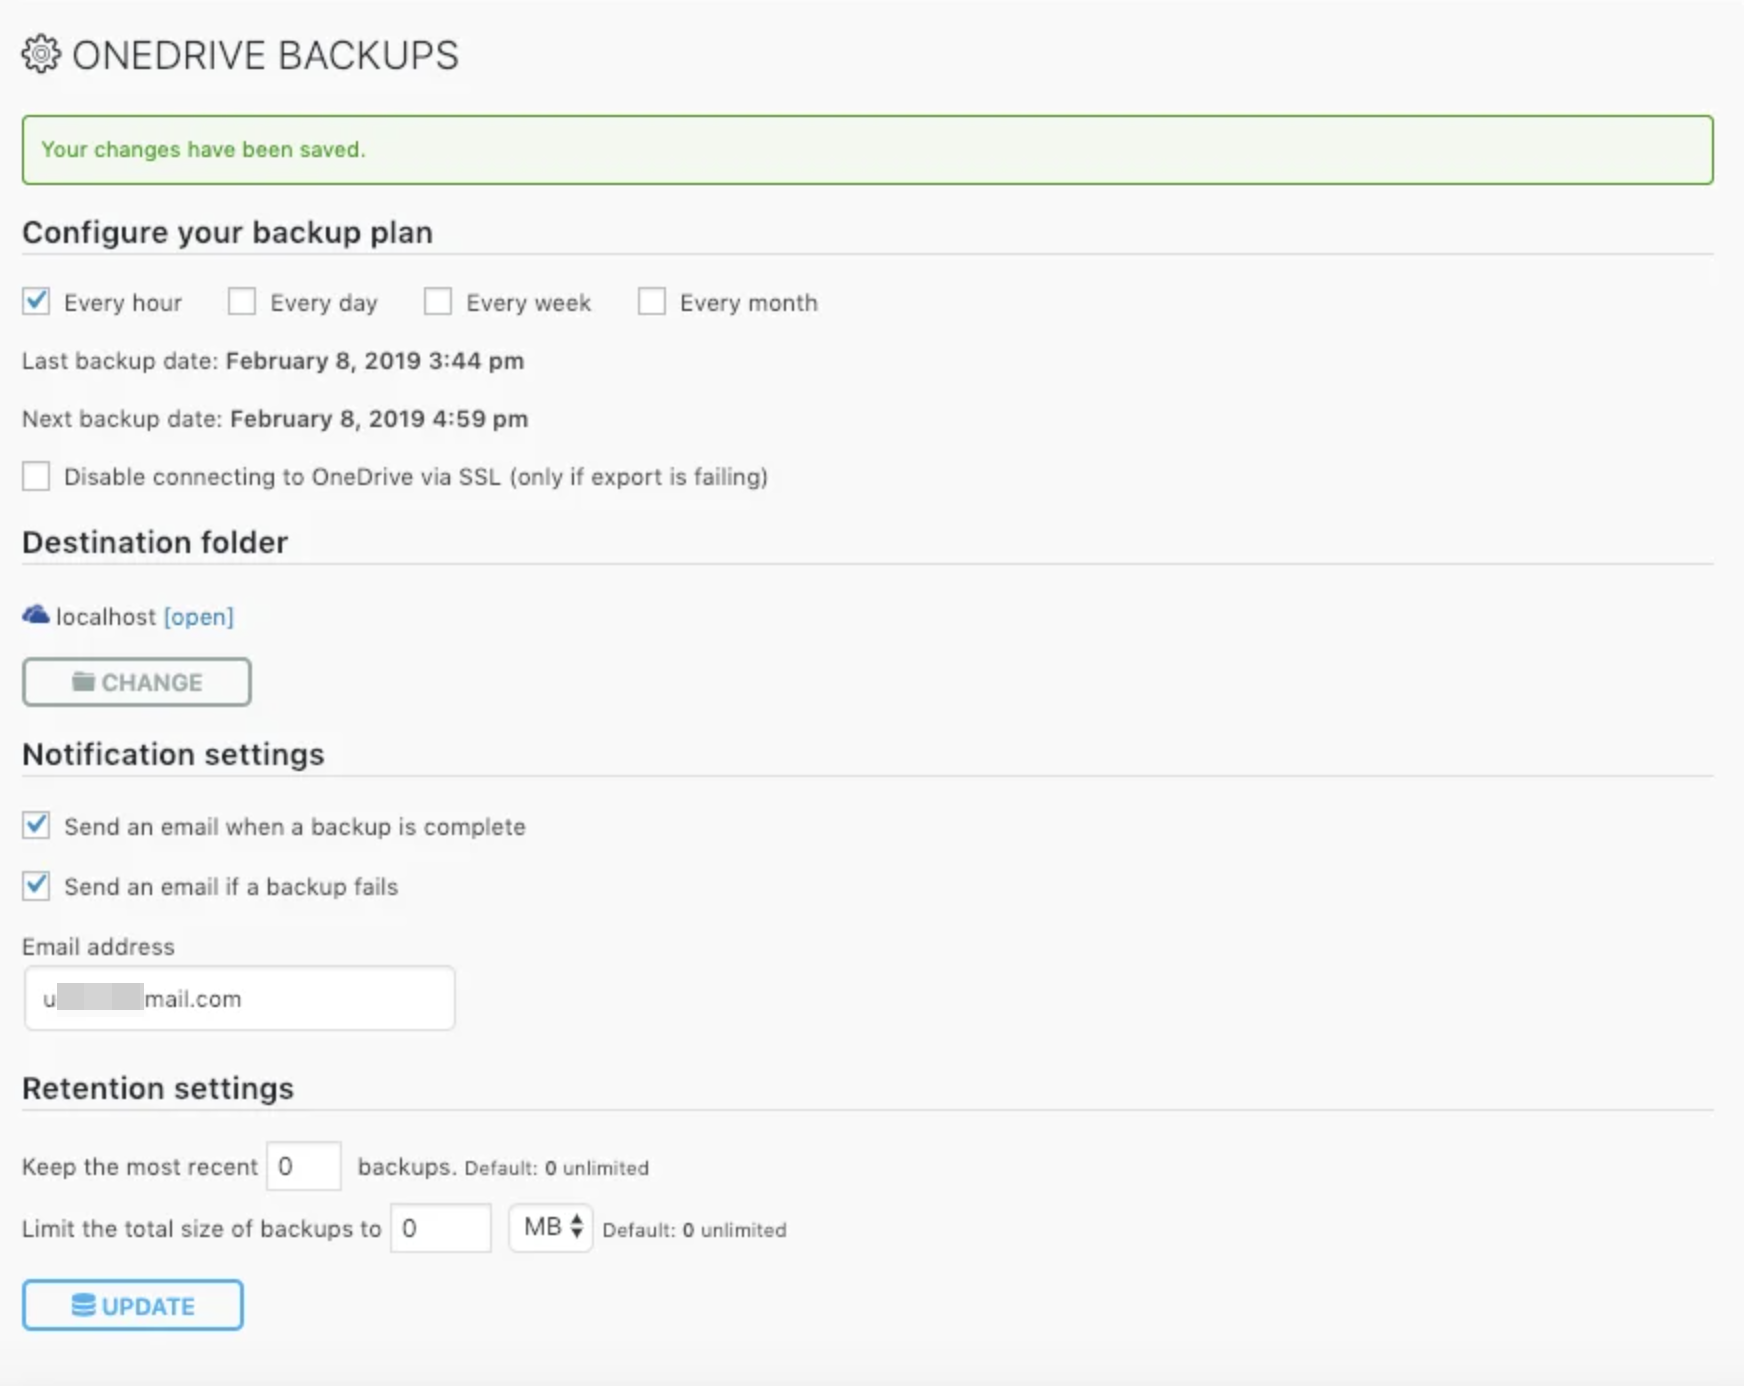Click the OneDrive cloud icon near localhost
Image resolution: width=1744 pixels, height=1386 pixels.
pos(36,615)
